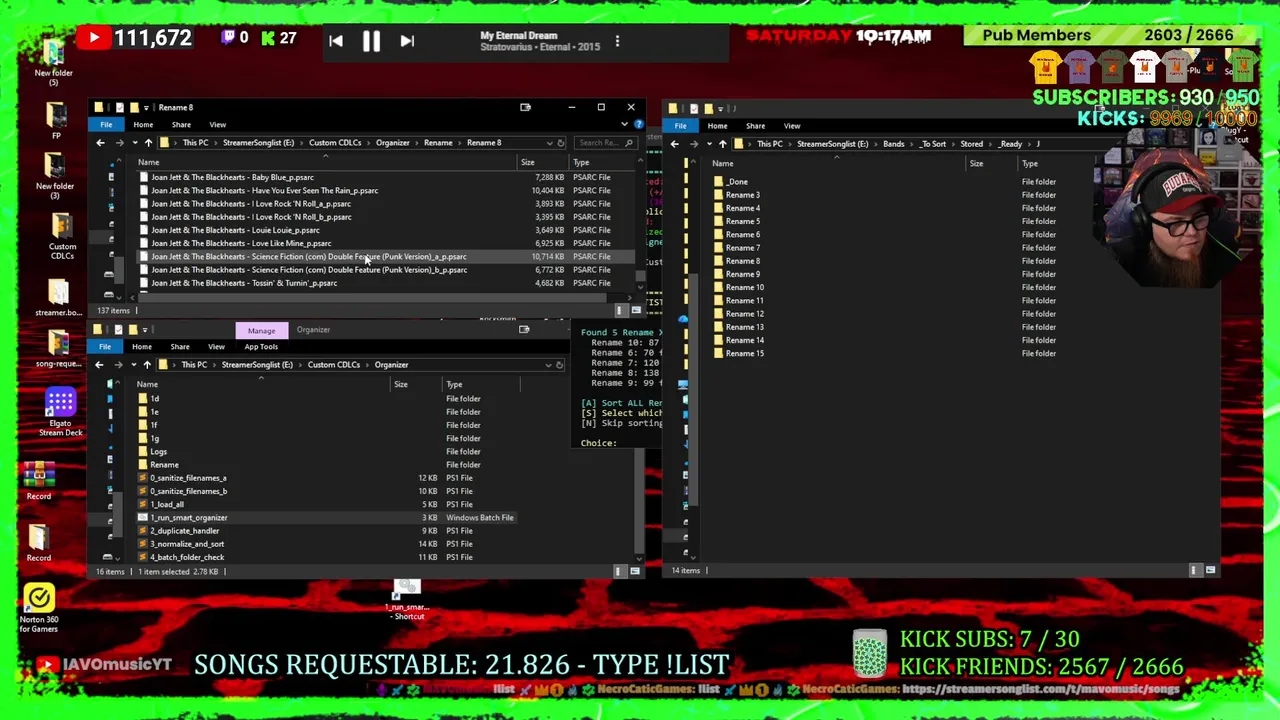
Task: Open Home tab in Rename 8 window
Action: pyautogui.click(x=143, y=125)
